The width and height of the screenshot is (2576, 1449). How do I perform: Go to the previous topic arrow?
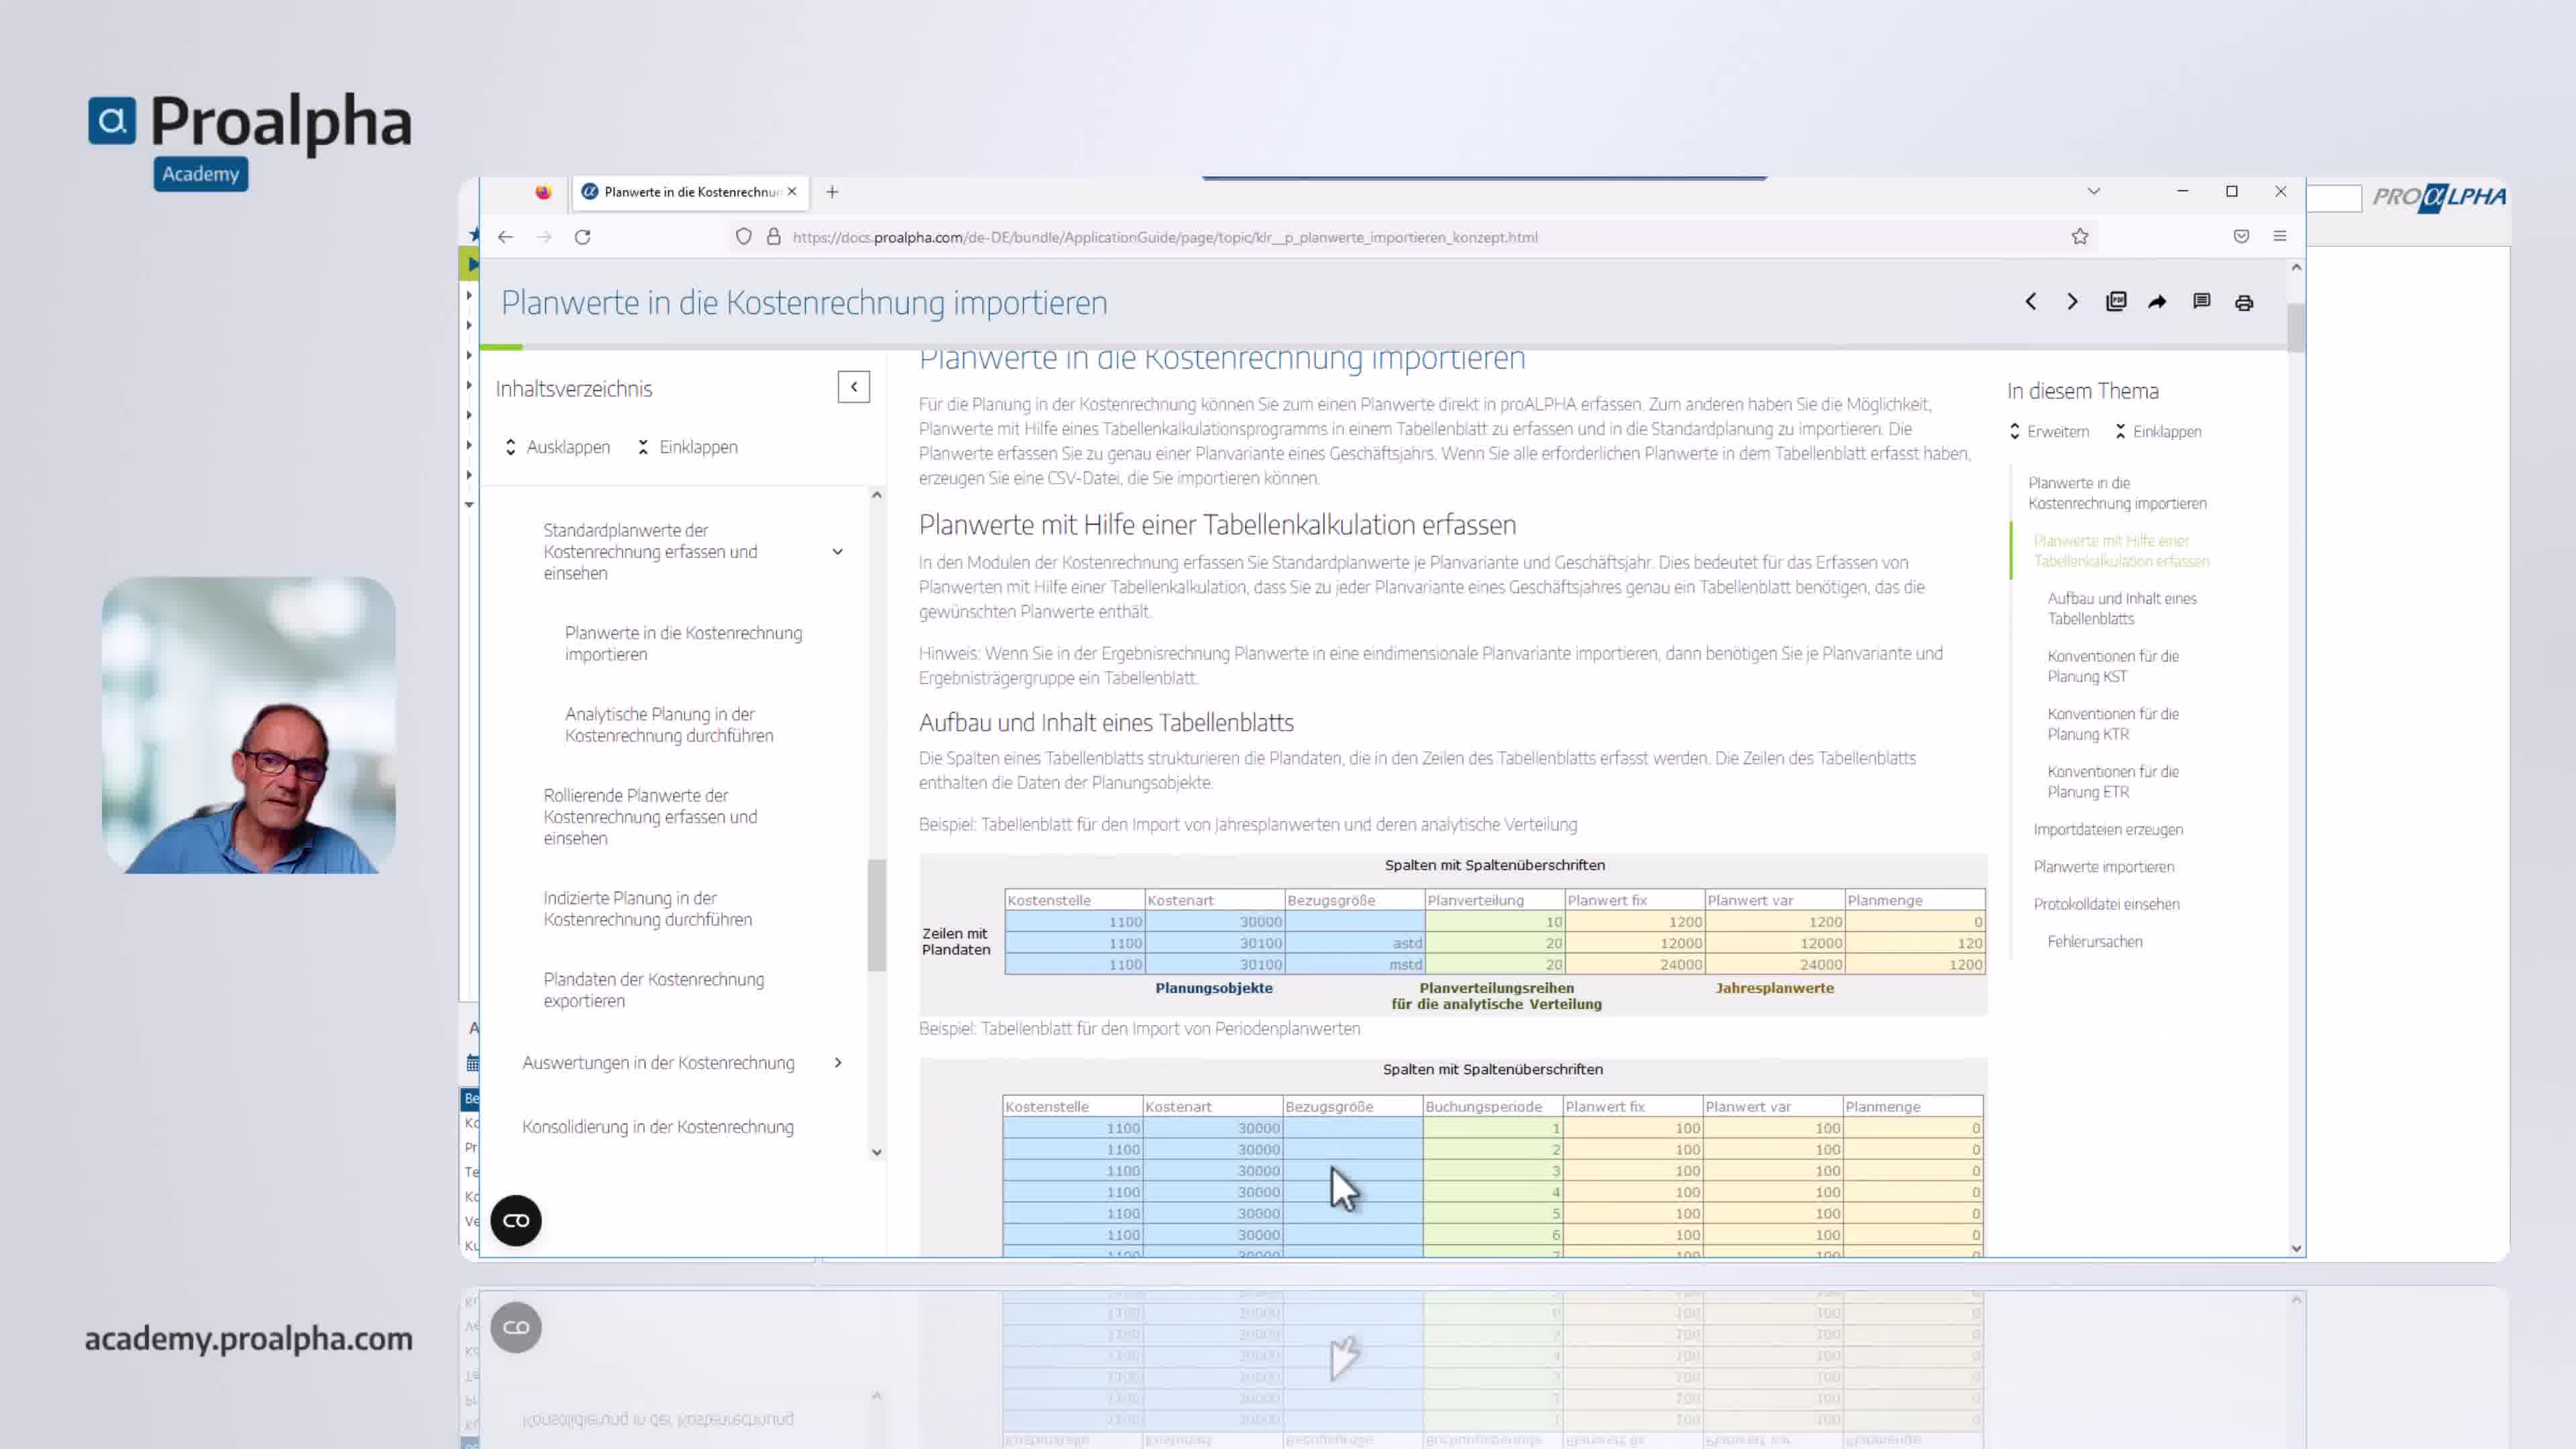point(2030,302)
